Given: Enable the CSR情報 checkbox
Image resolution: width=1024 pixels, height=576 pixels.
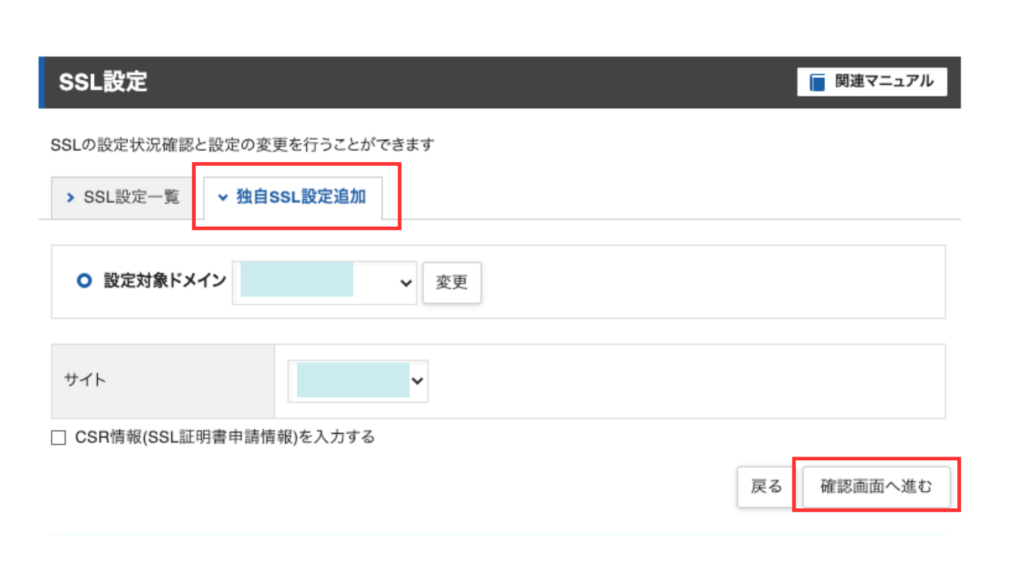Looking at the screenshot, I should point(59,438).
